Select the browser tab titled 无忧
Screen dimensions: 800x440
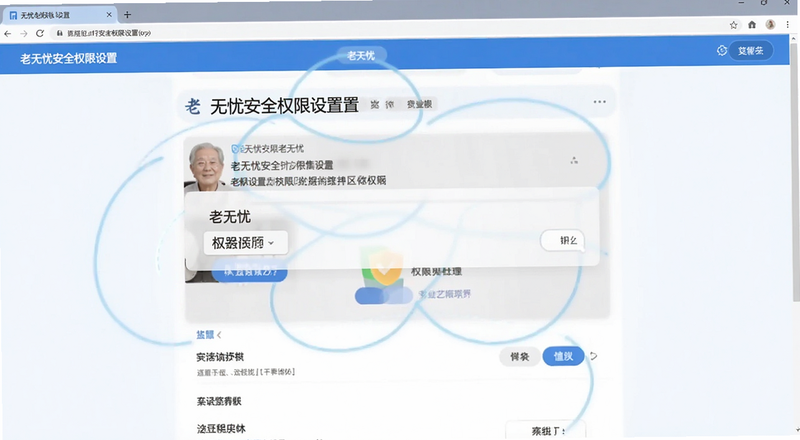click(x=60, y=15)
